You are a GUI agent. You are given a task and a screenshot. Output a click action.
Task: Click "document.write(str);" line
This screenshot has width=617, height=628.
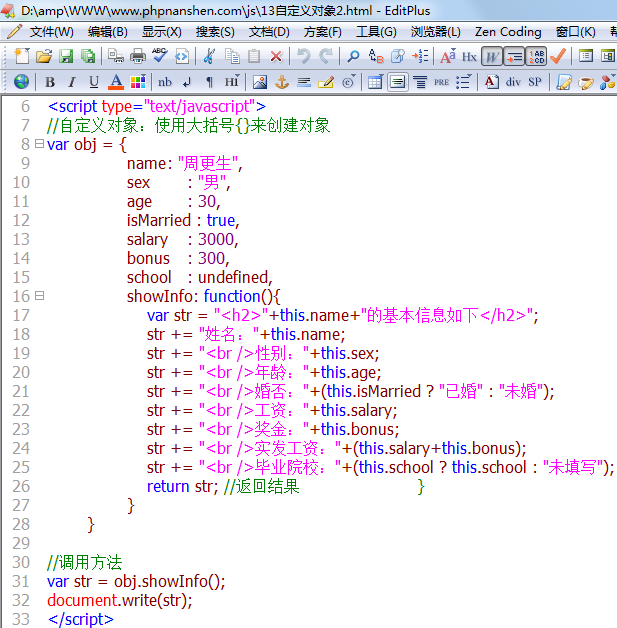[120, 600]
